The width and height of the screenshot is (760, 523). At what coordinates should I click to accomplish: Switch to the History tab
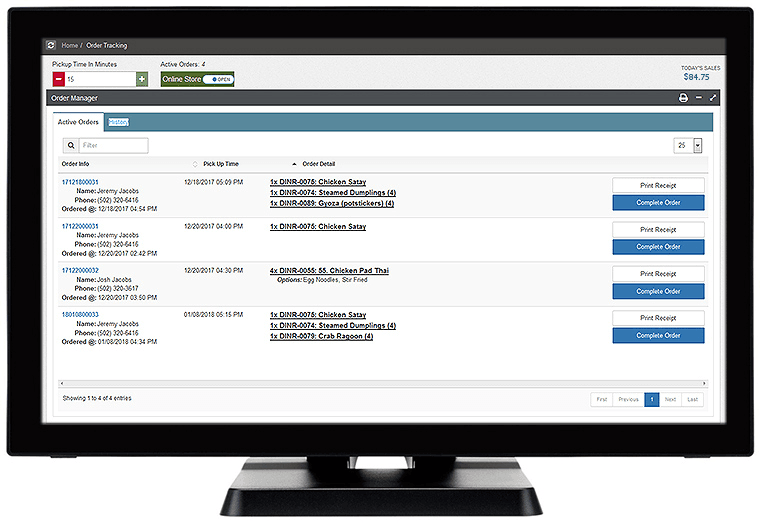[x=118, y=122]
